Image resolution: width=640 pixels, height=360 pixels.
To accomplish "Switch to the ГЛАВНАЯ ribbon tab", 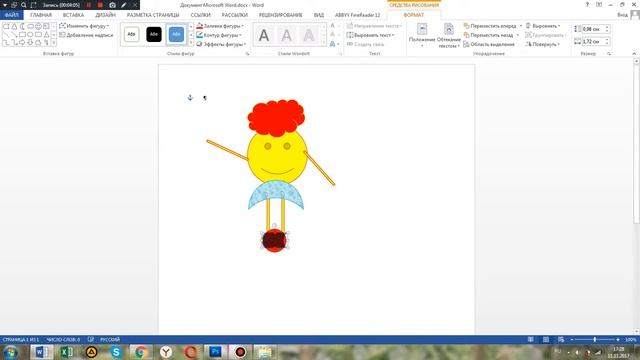I will 41,15.
